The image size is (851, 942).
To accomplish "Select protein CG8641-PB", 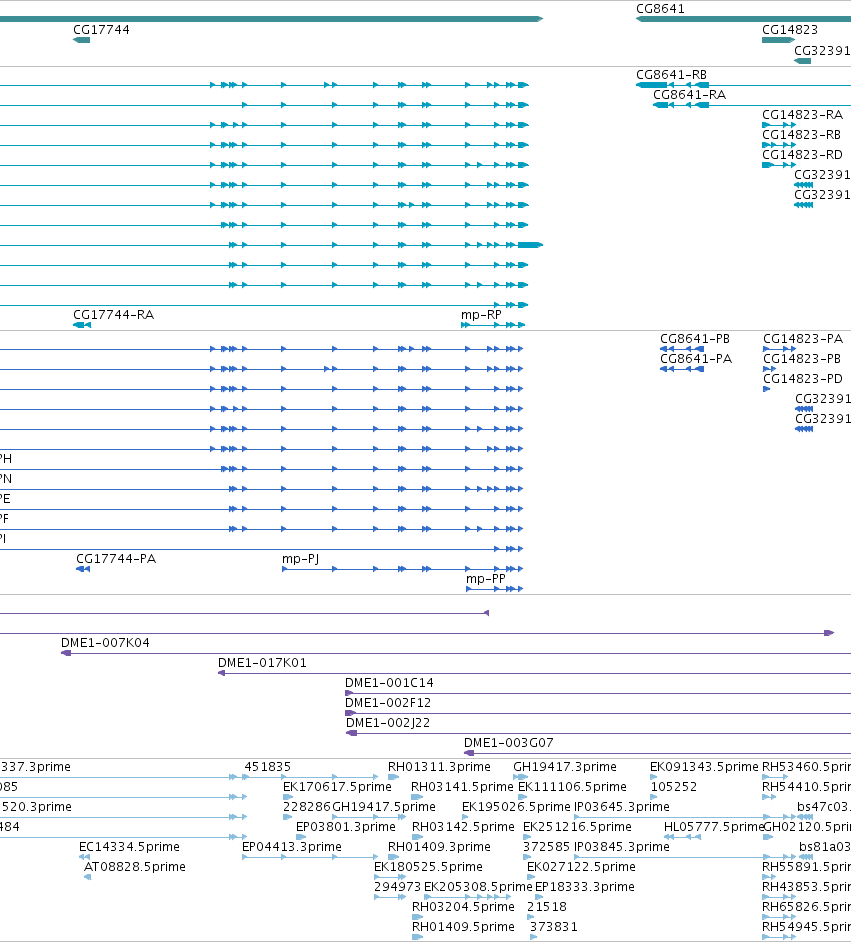I will [x=695, y=339].
